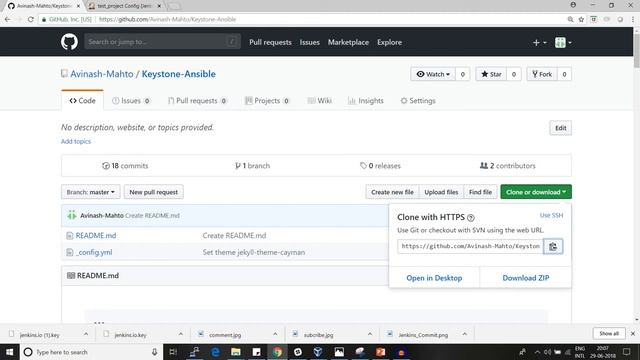Open the repository Issues tab
This screenshot has width=640, height=360.
(131, 100)
